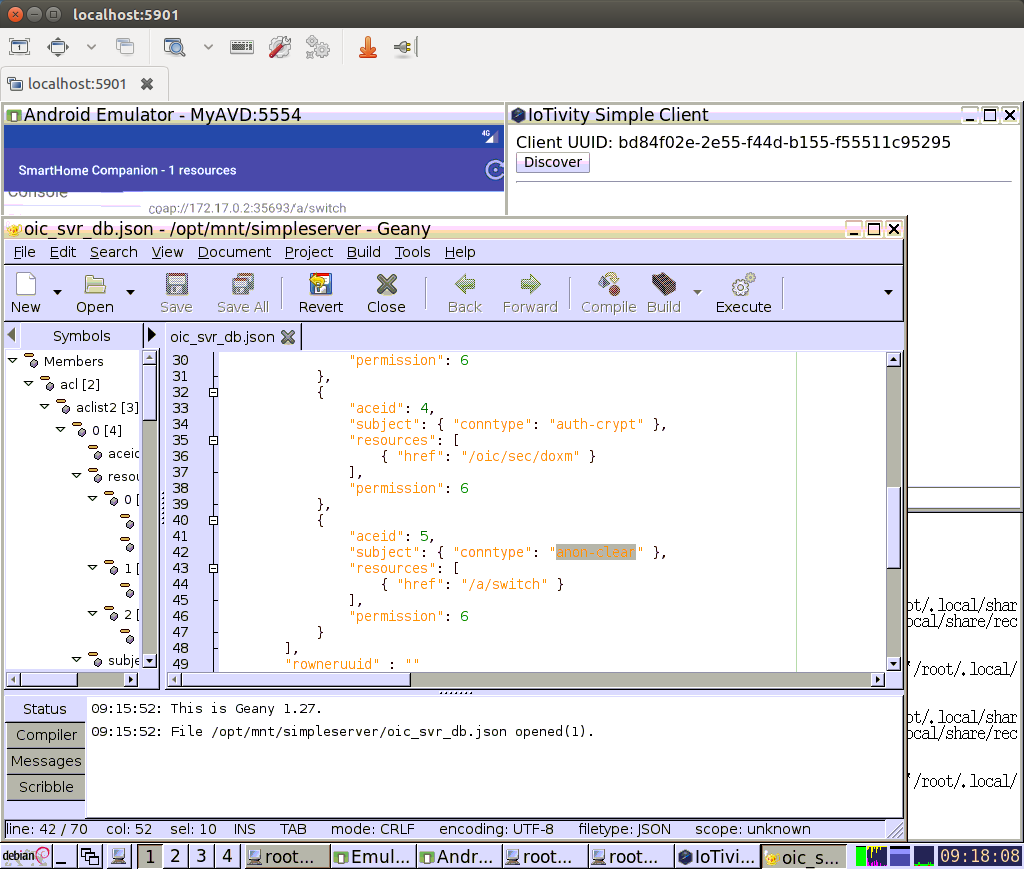Close the oic_svr_db.json document tab
This screenshot has height=869, width=1024.
click(288, 337)
